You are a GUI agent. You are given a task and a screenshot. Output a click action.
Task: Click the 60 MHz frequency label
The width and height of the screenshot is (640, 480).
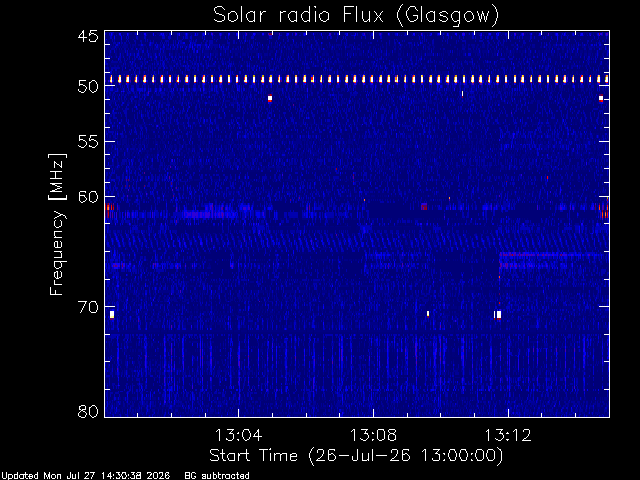pos(88,197)
